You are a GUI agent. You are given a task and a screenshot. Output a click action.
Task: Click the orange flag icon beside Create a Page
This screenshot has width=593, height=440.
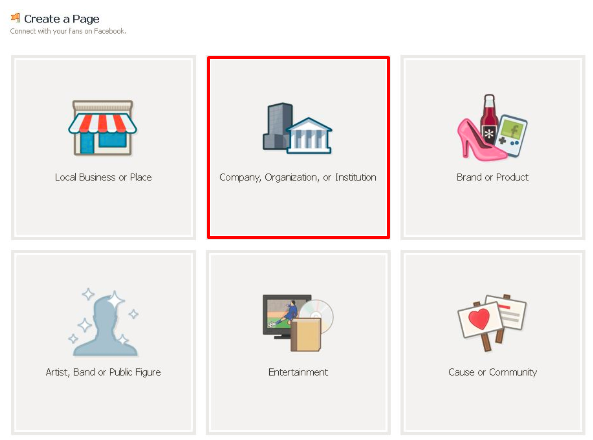(16, 17)
